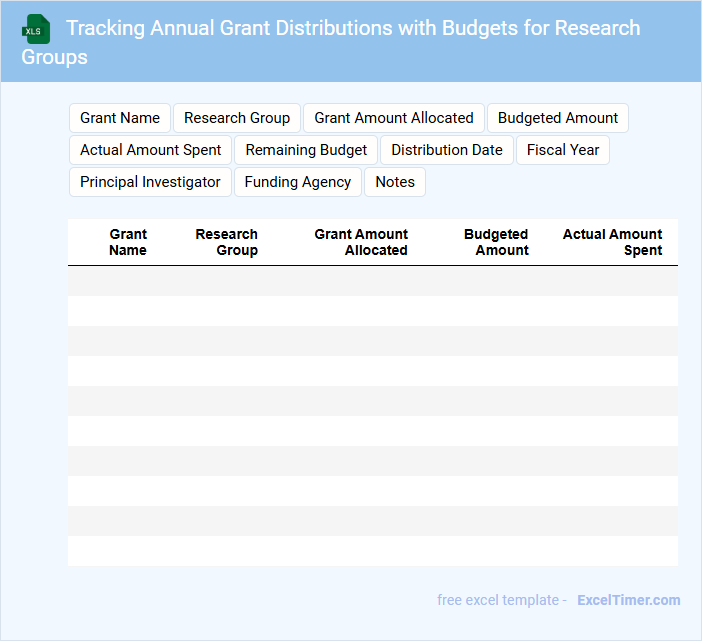Image resolution: width=702 pixels, height=641 pixels.
Task: Click the first empty table row
Action: [x=372, y=281]
